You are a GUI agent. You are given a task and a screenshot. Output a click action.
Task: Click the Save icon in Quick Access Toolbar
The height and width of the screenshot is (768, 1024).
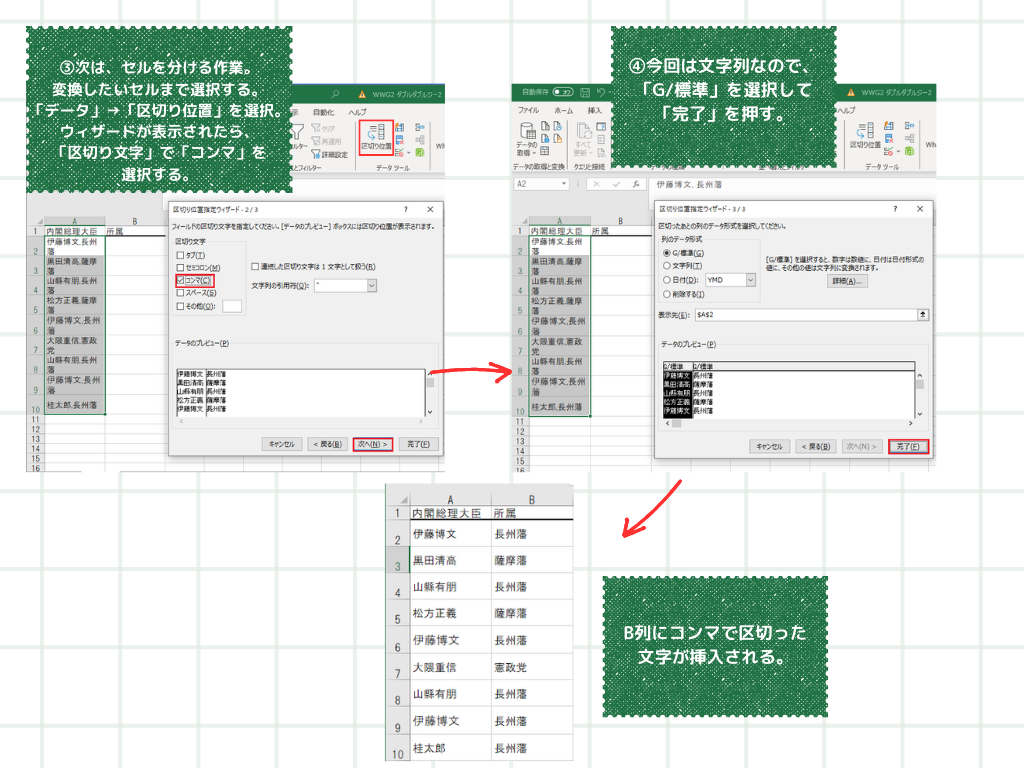[586, 91]
